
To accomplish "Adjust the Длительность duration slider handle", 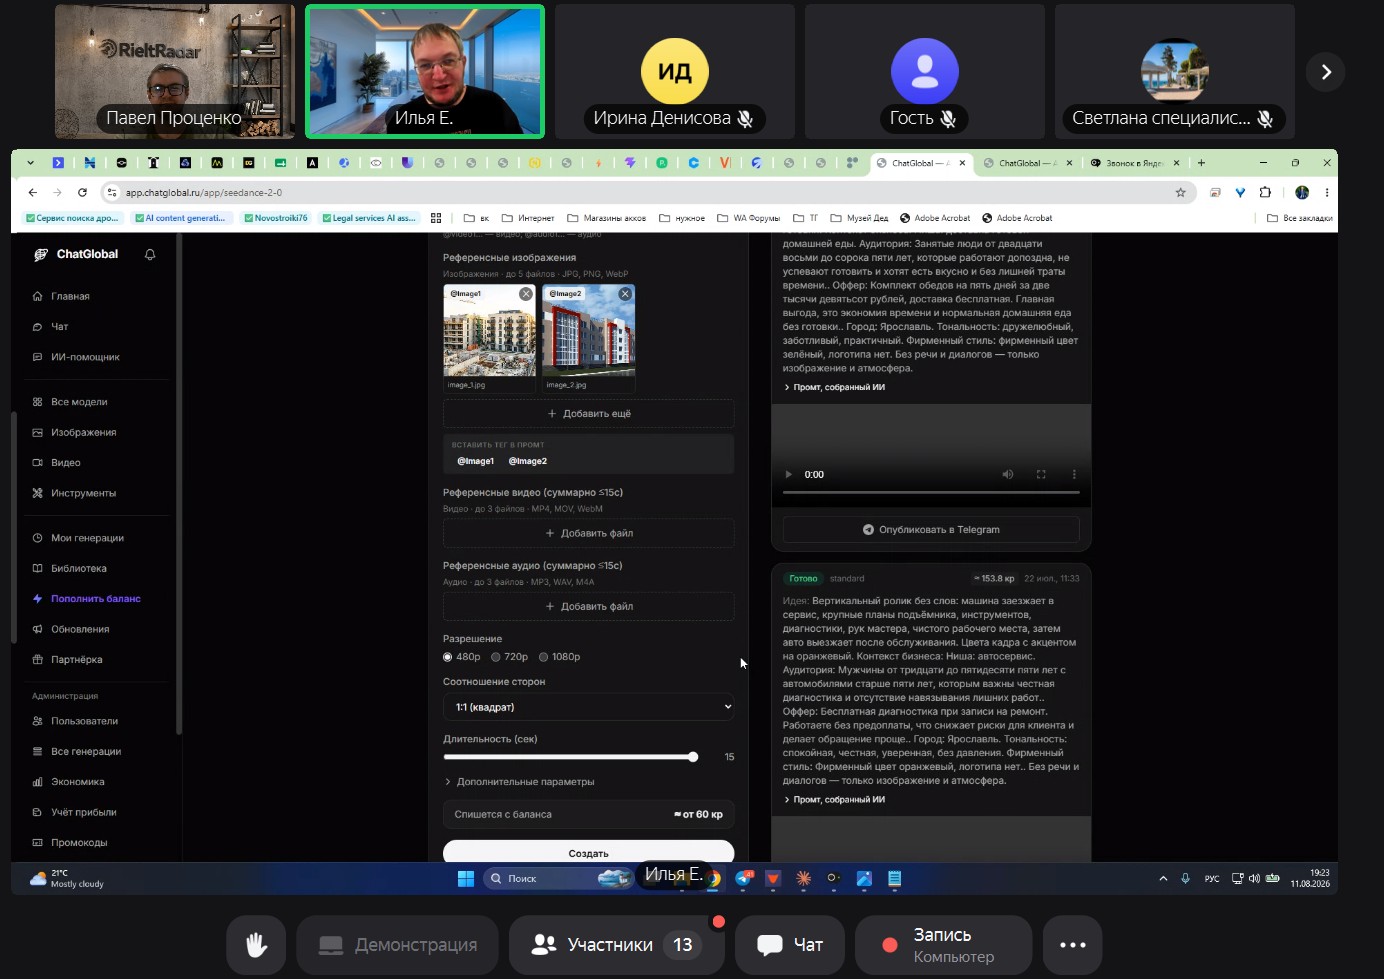I will 693,757.
